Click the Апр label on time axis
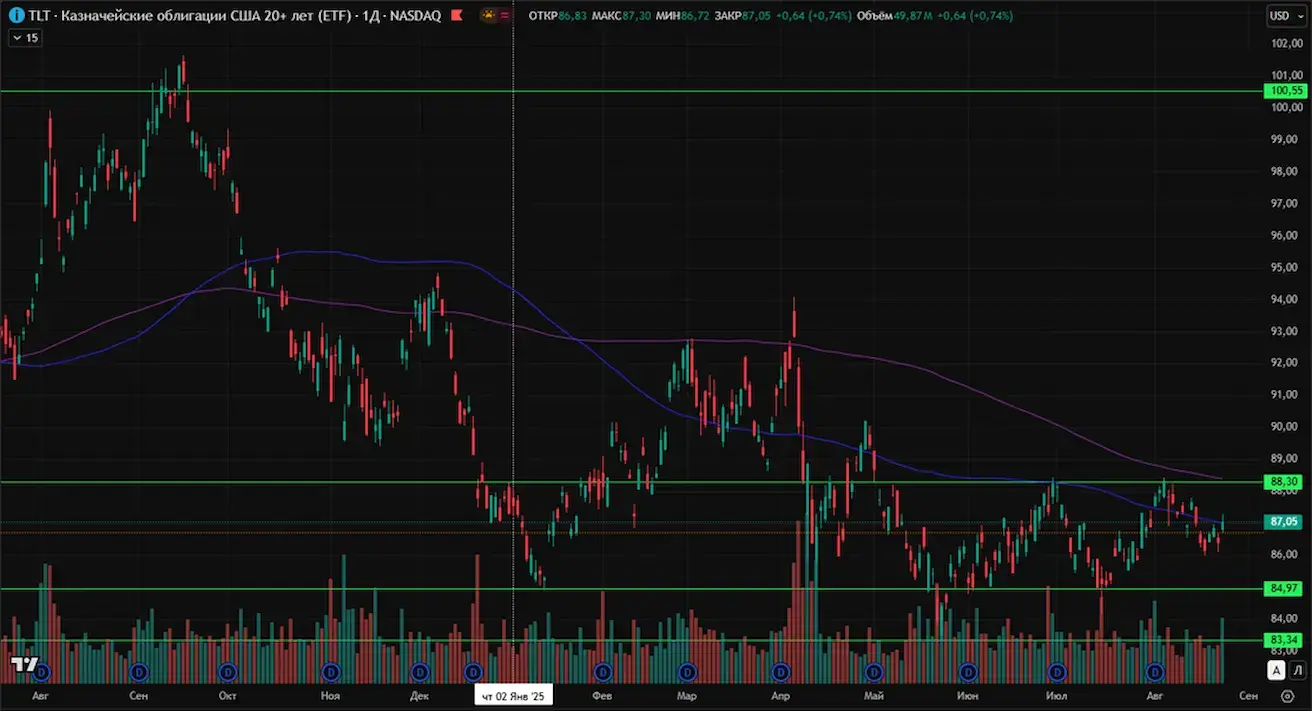This screenshot has height=711, width=1312. (781, 695)
